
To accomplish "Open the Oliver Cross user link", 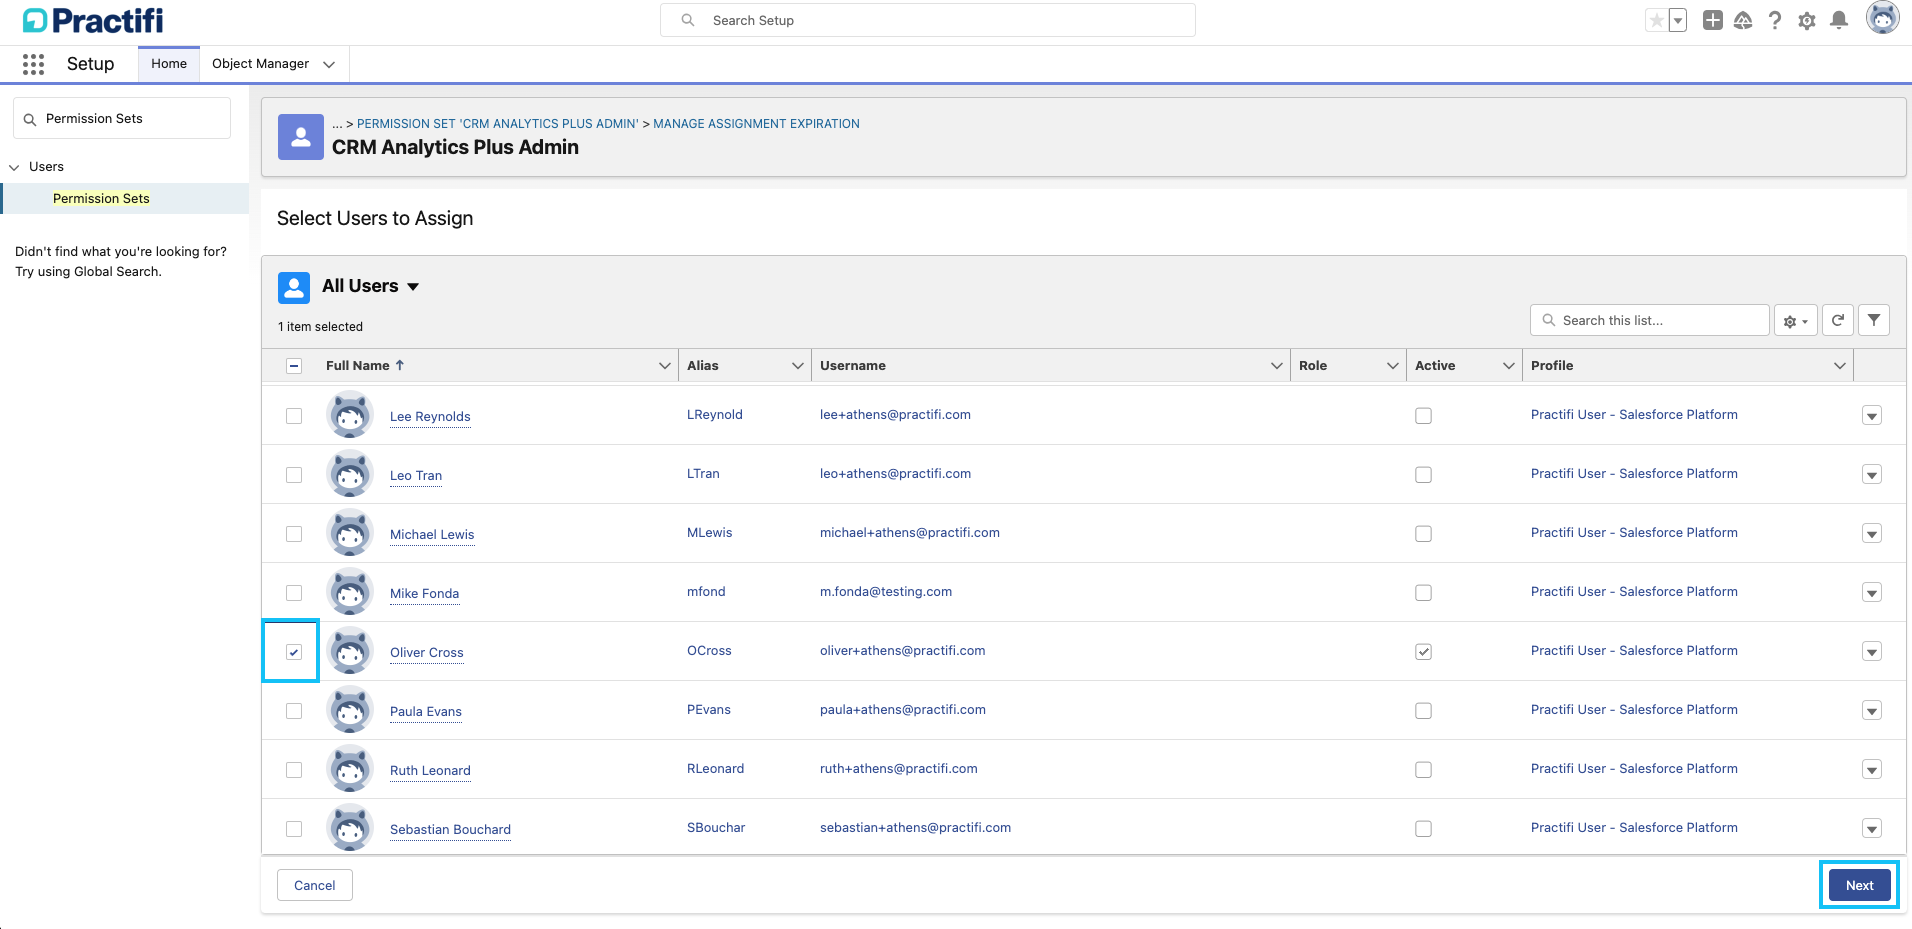I will [427, 652].
